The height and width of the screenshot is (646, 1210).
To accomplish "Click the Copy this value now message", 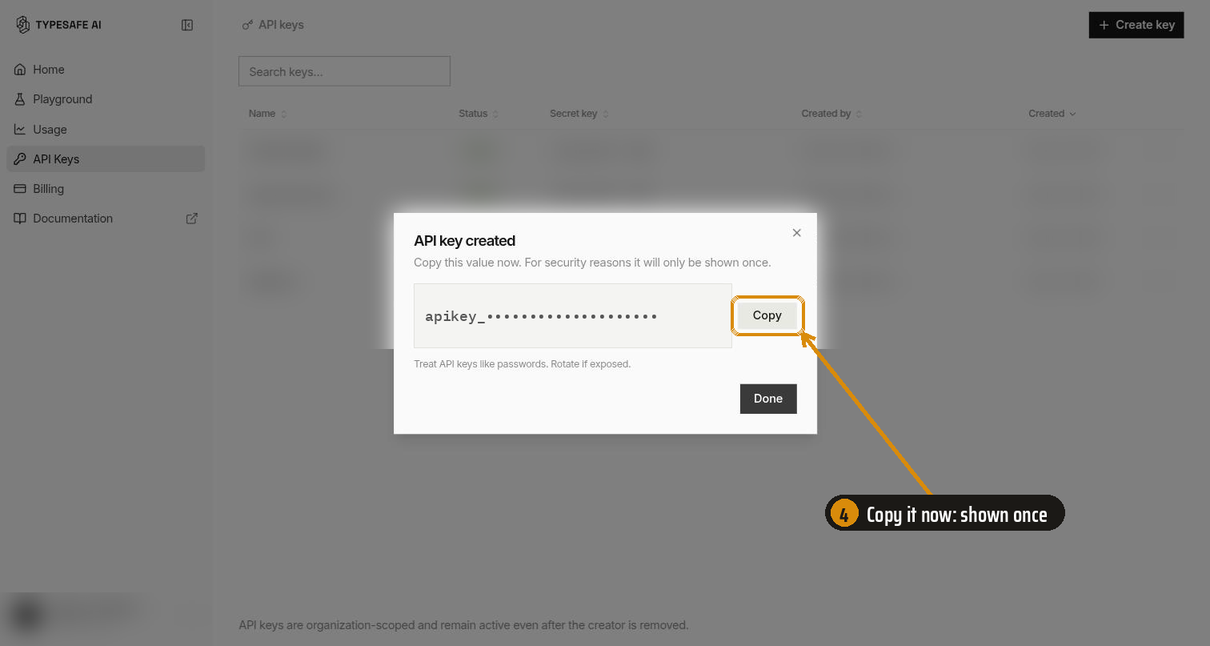I will coord(593,262).
